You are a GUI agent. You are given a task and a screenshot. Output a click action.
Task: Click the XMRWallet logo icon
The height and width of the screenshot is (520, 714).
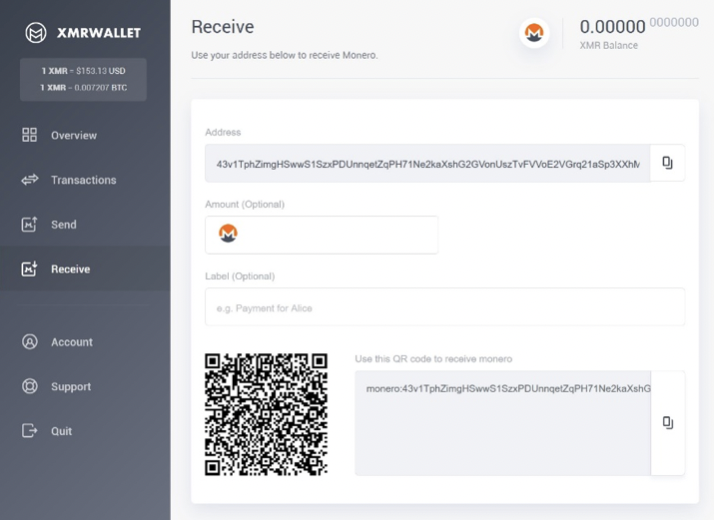click(36, 33)
